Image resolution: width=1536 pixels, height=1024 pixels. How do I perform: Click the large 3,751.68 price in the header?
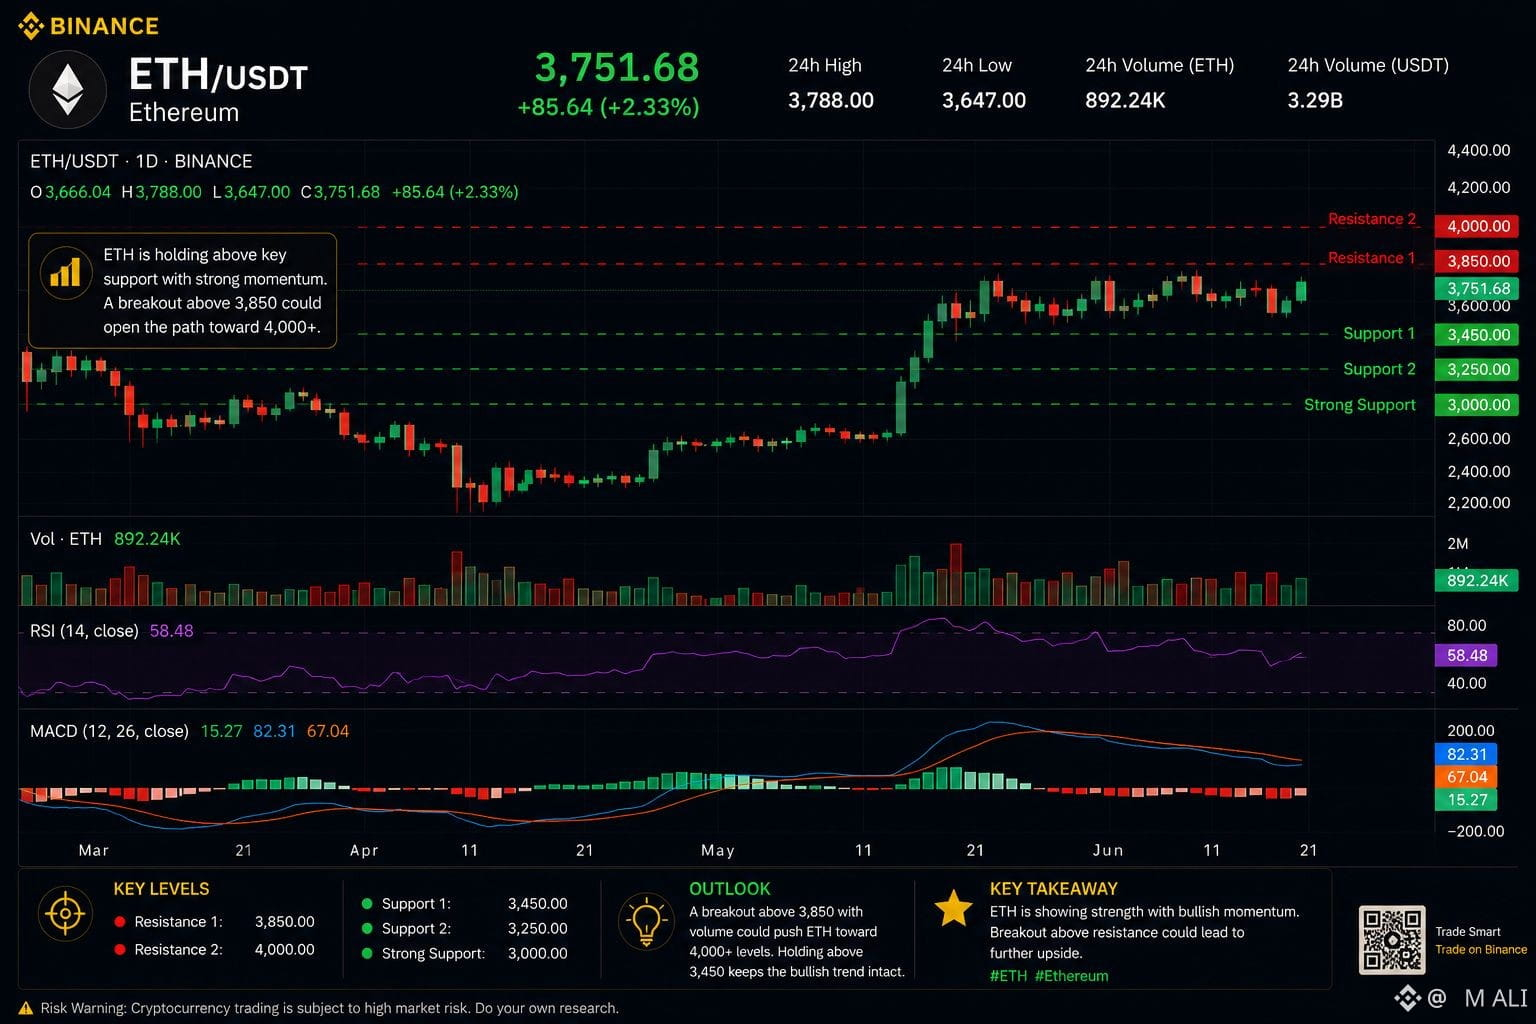(617, 68)
